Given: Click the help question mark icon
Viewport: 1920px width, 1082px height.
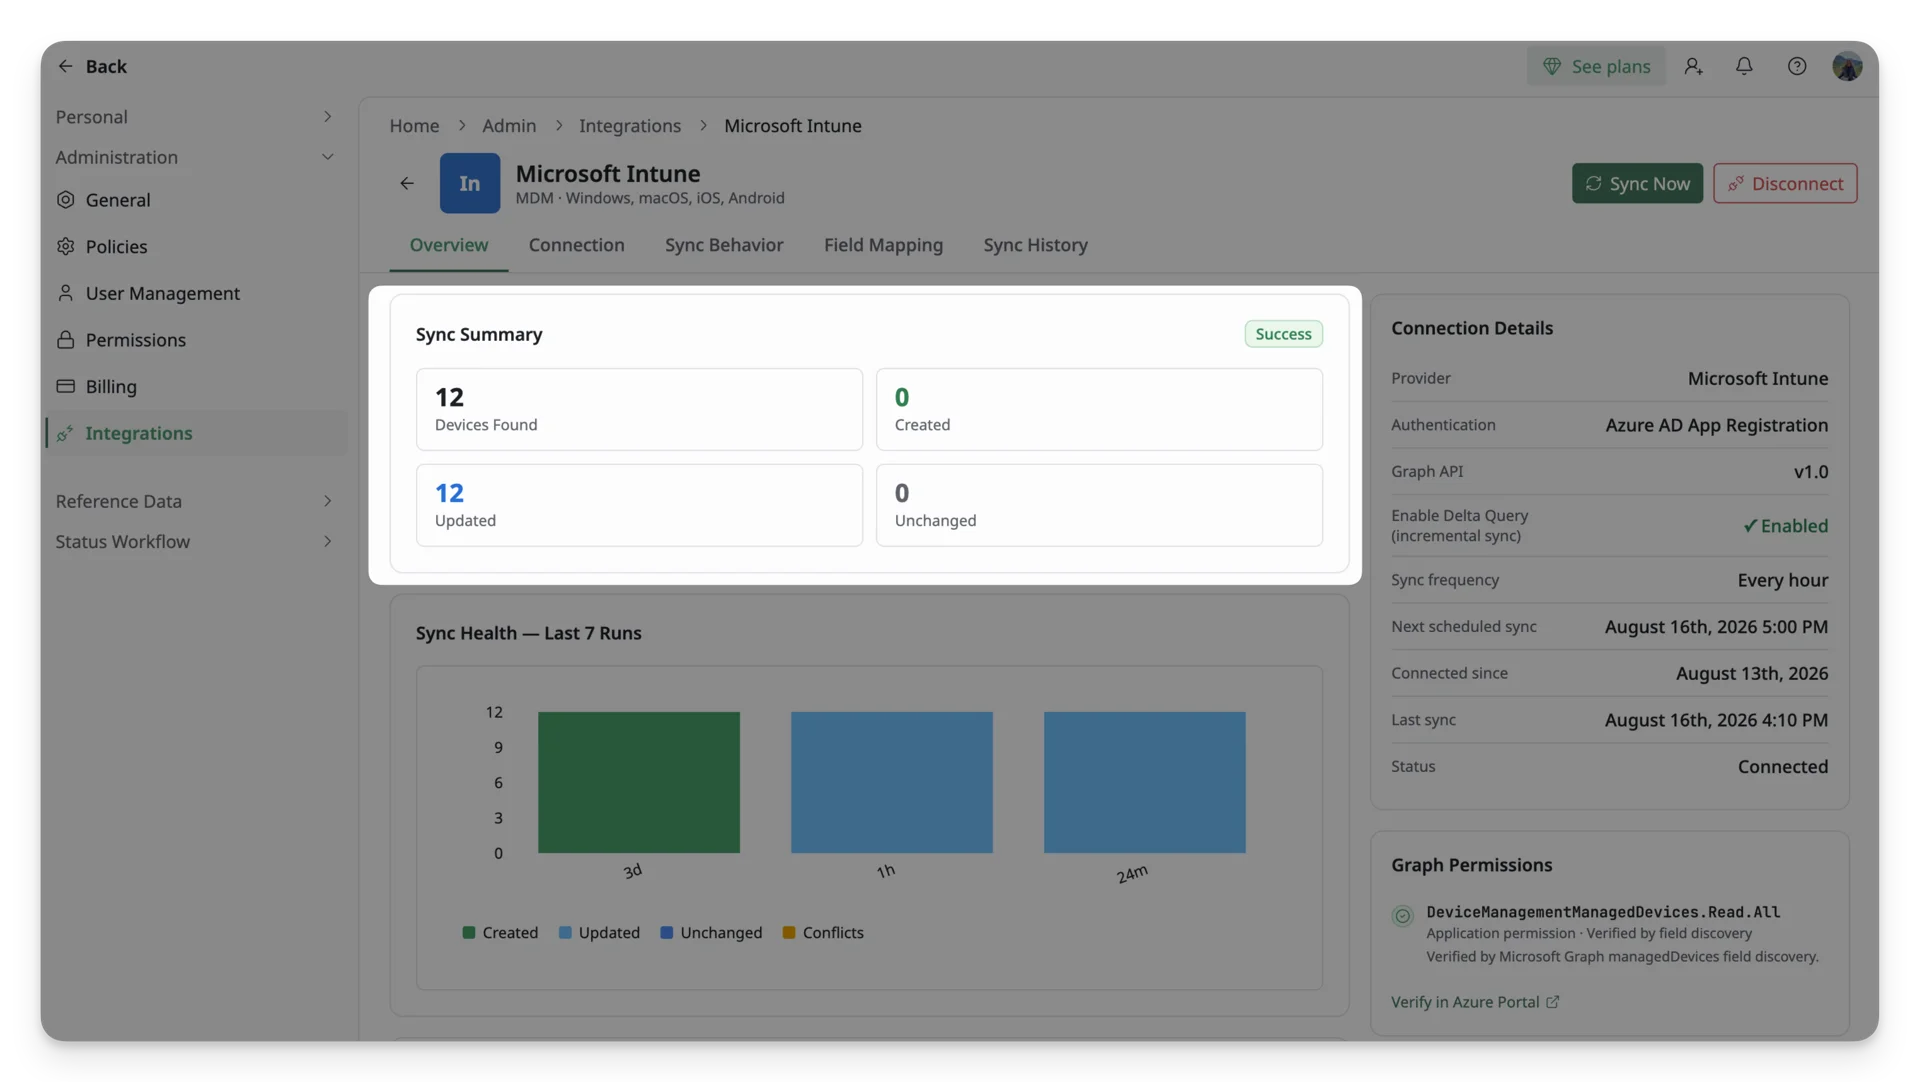Looking at the screenshot, I should [1797, 66].
